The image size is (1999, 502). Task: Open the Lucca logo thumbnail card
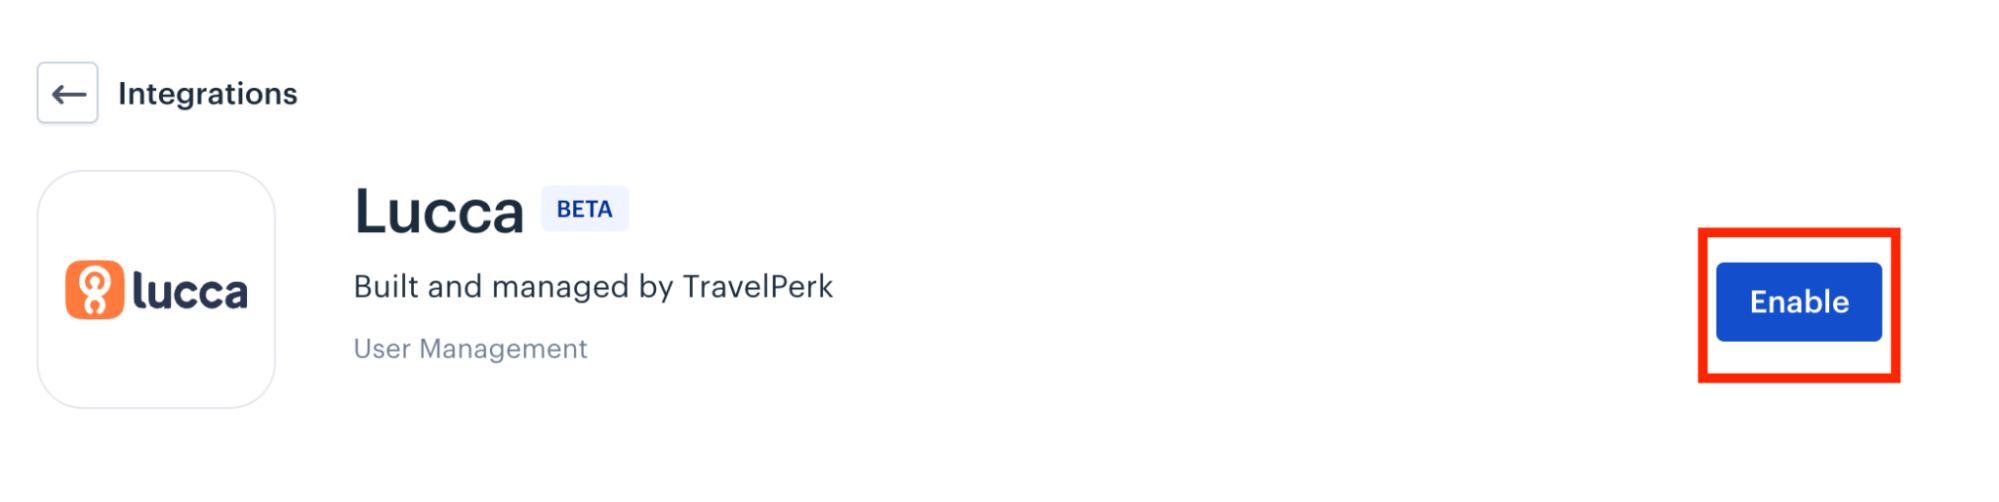point(156,289)
